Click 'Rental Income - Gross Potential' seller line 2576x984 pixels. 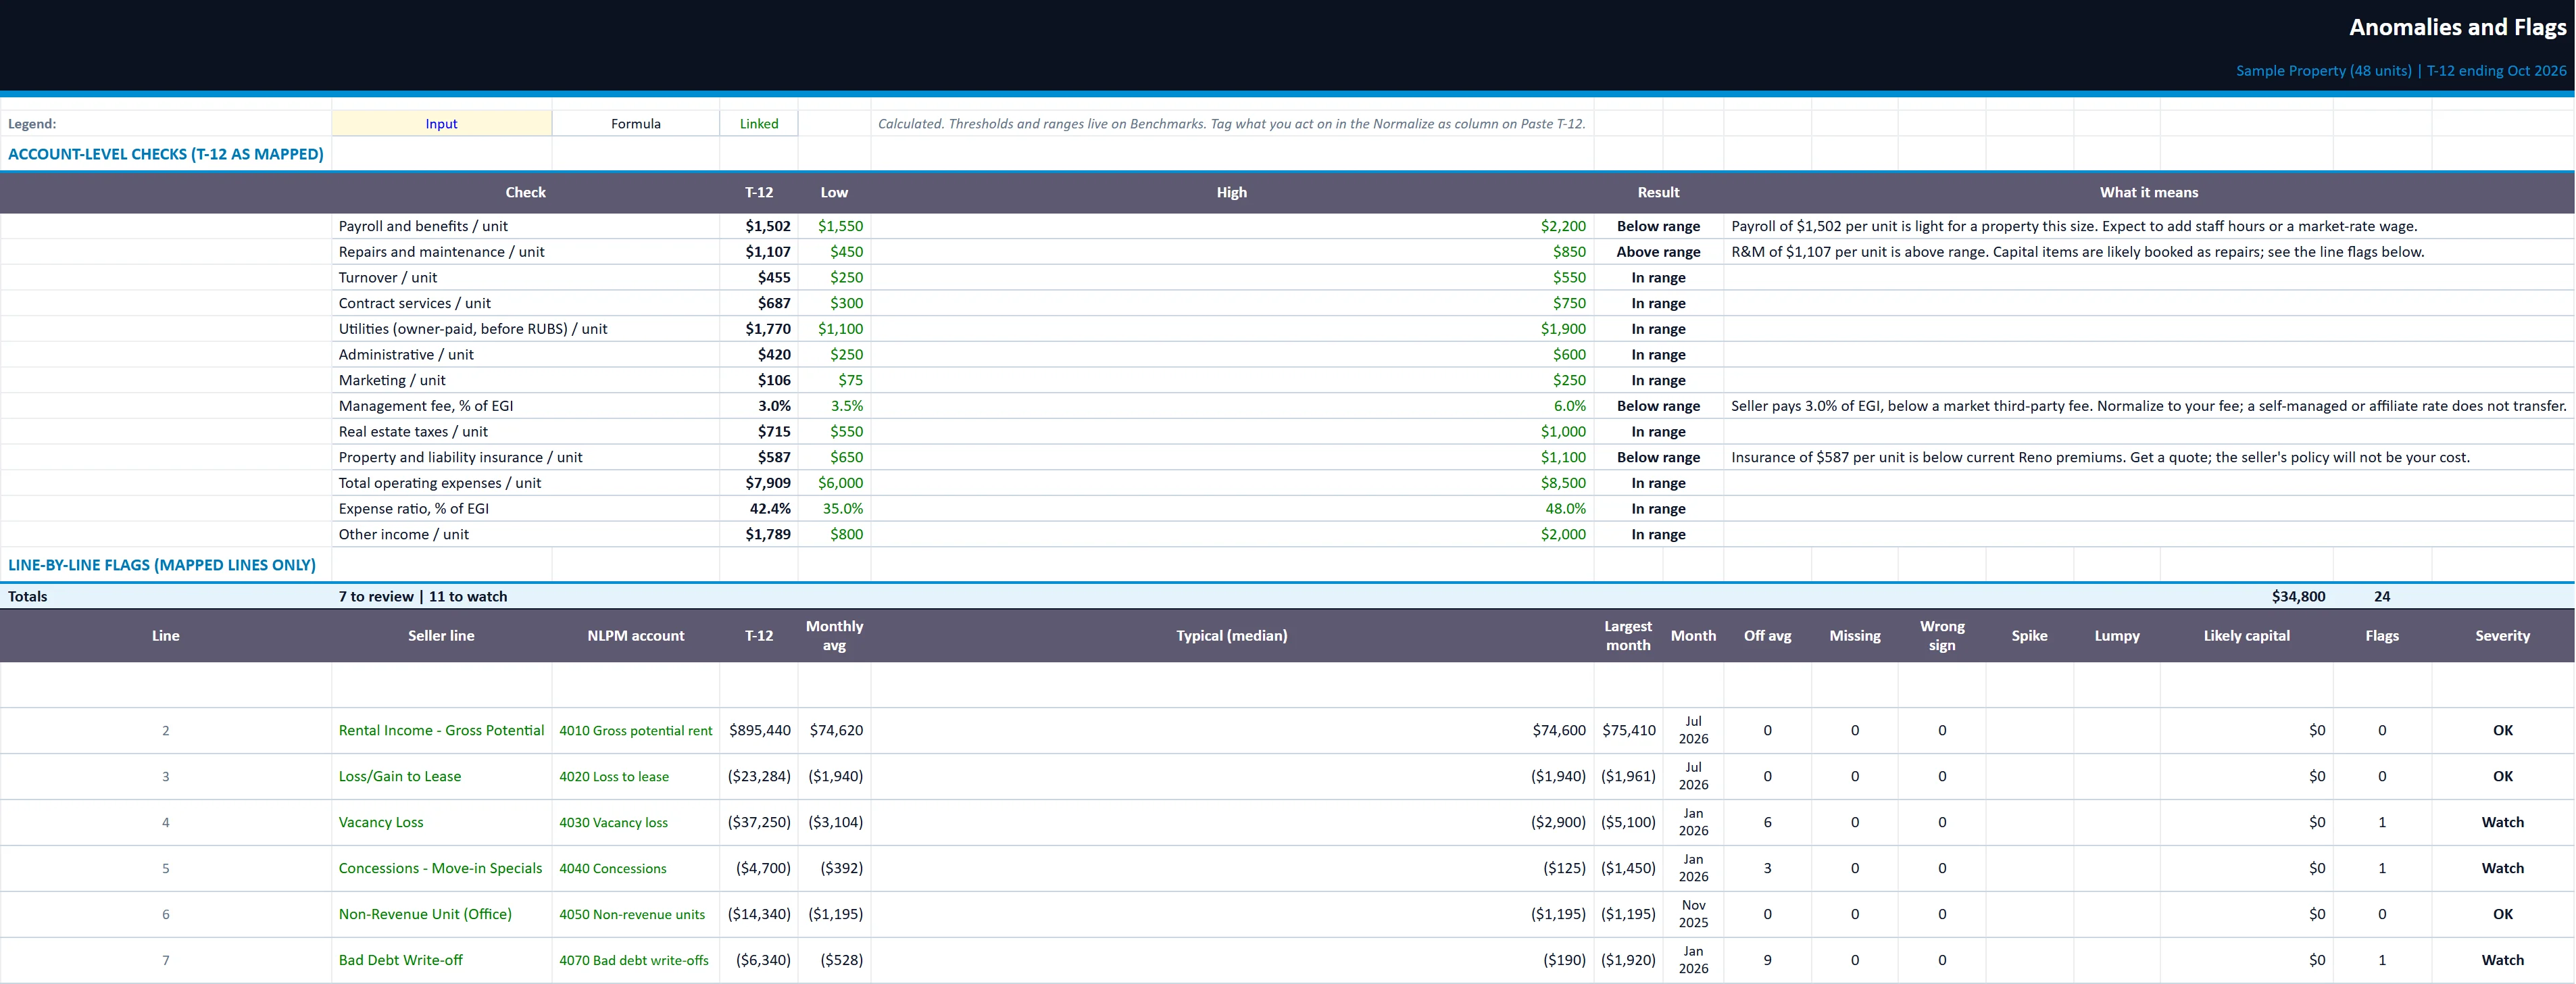pos(441,731)
